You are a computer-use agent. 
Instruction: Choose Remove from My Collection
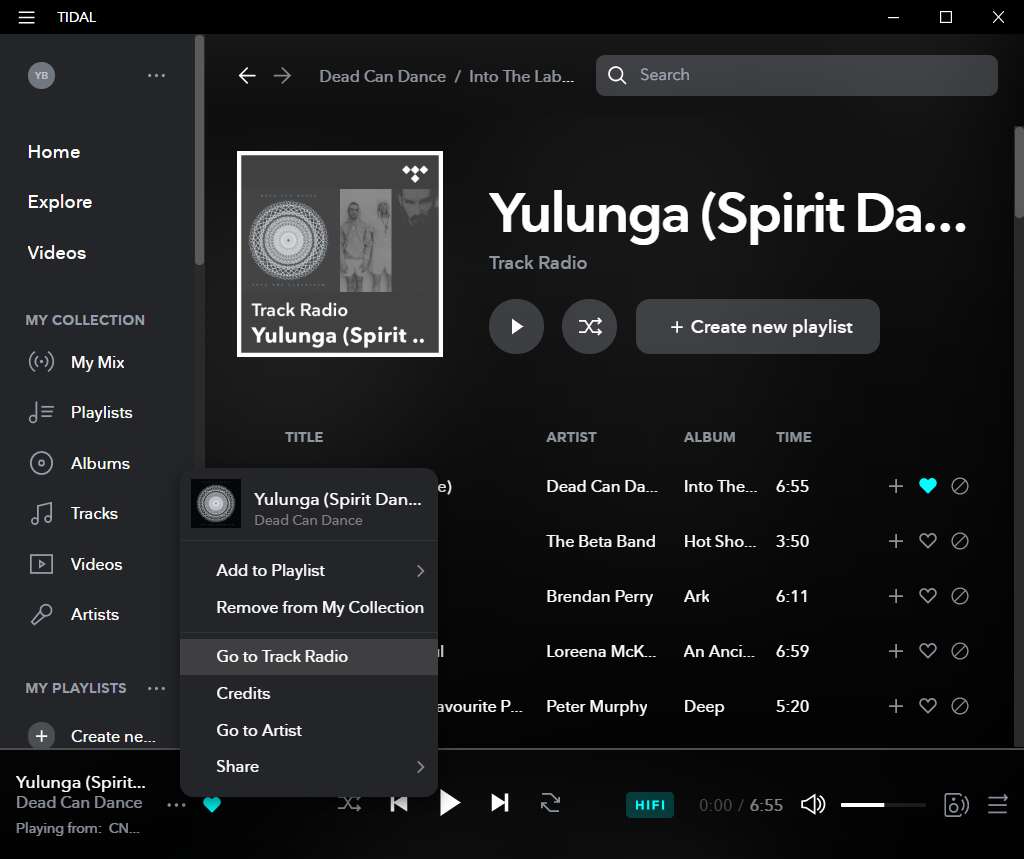tap(308, 607)
